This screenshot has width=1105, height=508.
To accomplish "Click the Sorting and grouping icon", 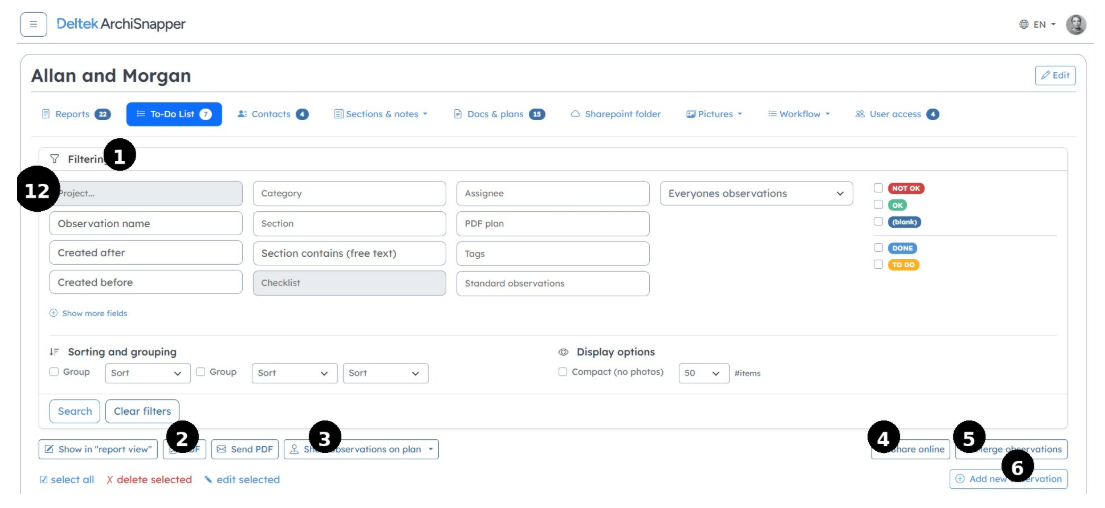I will click(54, 352).
